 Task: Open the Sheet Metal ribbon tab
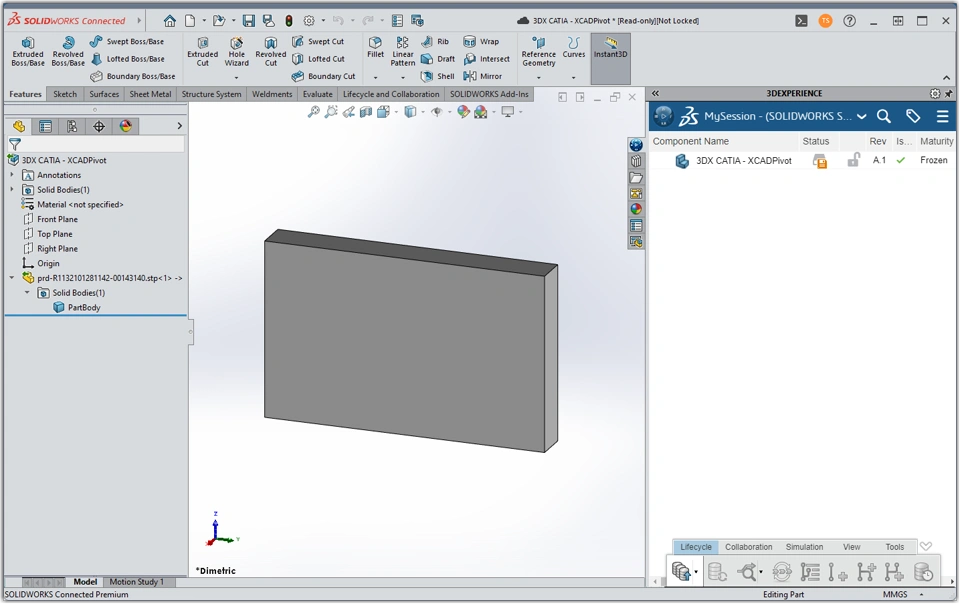coord(150,94)
